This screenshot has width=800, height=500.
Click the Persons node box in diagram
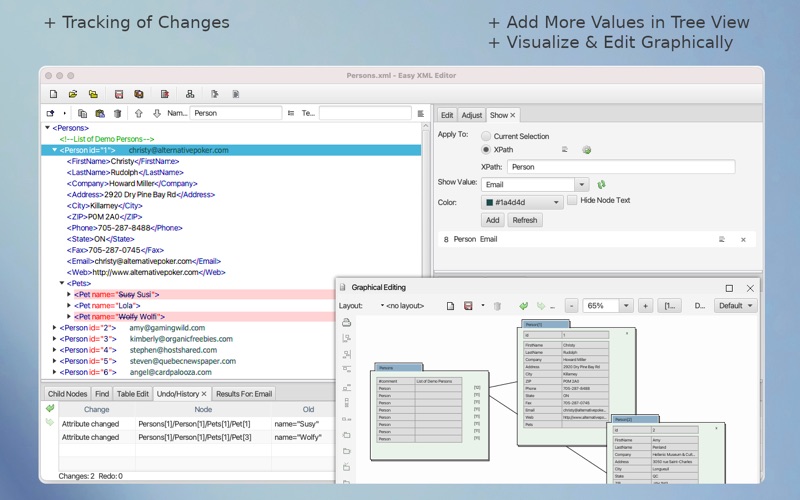click(x=430, y=412)
